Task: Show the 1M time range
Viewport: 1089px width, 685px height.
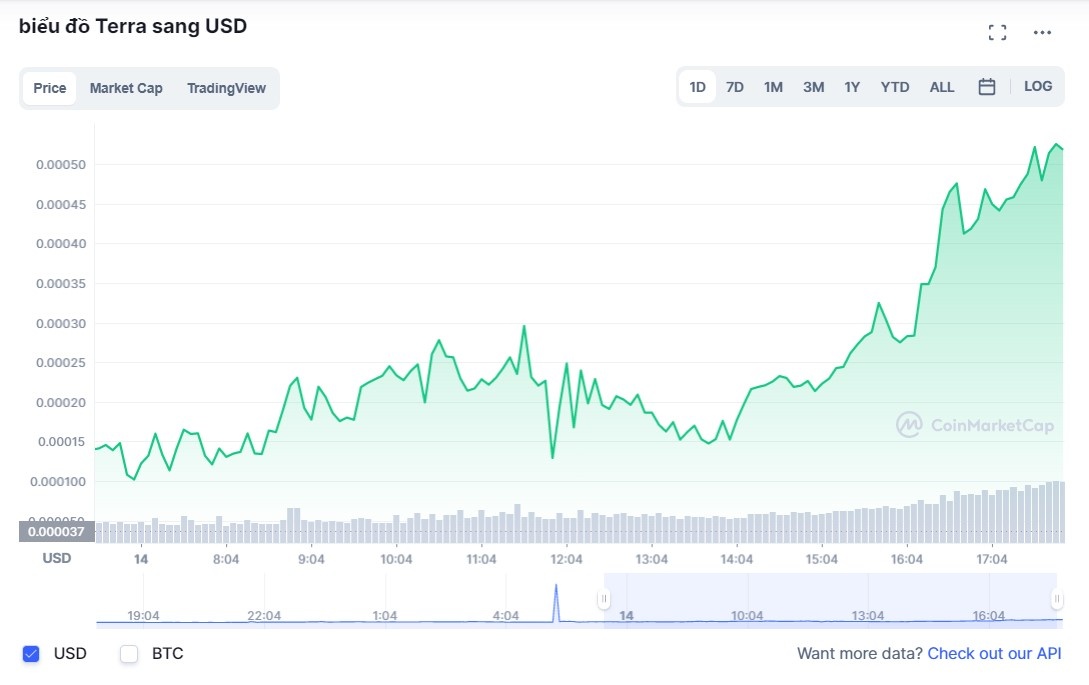Action: click(x=773, y=87)
